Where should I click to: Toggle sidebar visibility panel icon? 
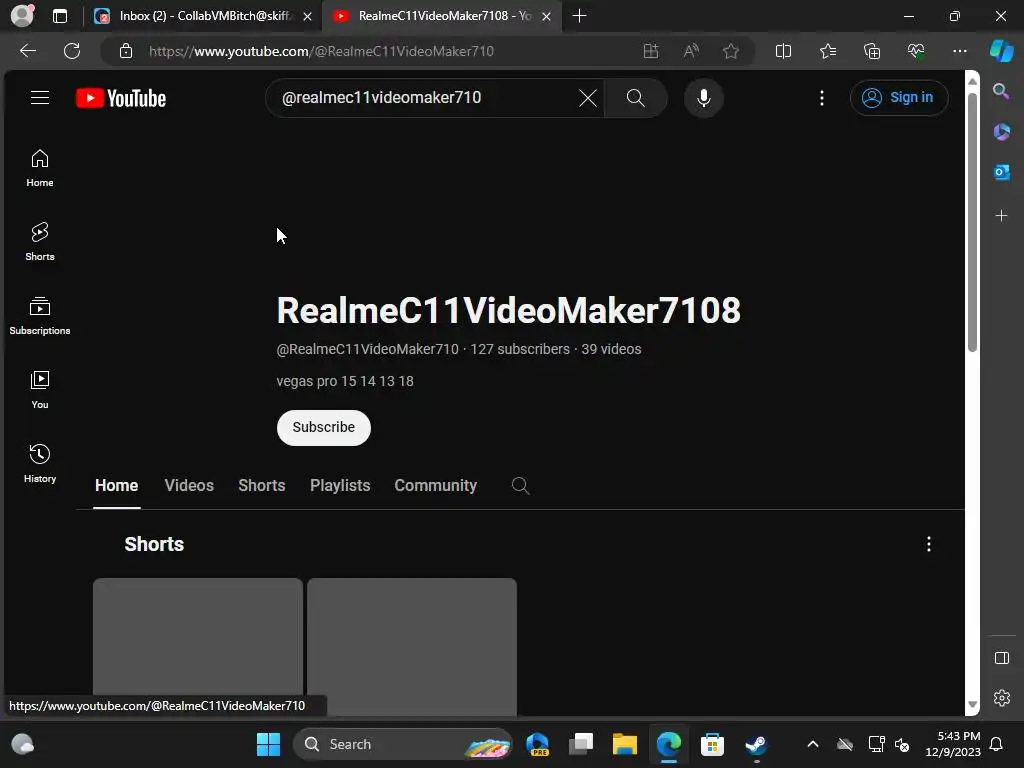pos(1001,658)
